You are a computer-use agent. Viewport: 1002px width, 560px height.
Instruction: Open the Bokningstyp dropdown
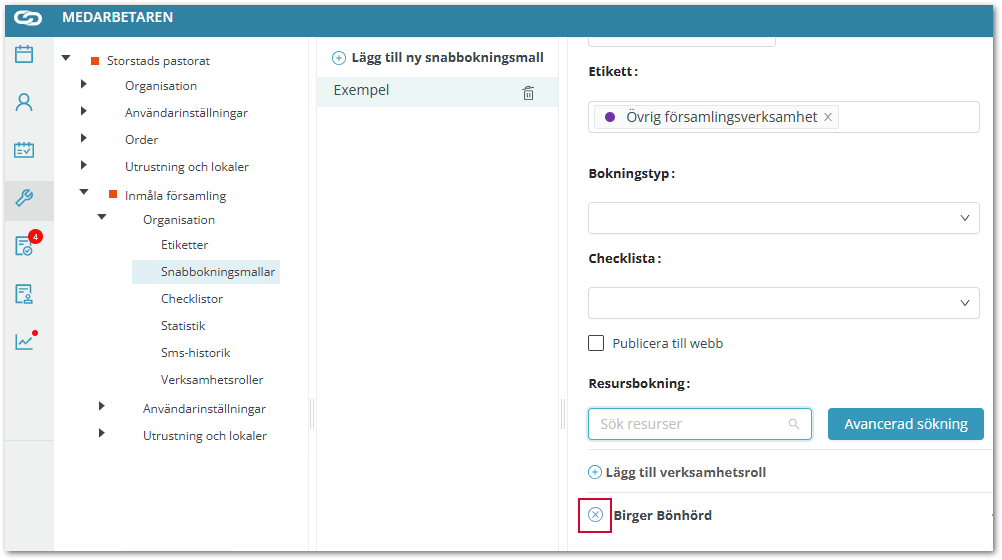783,217
